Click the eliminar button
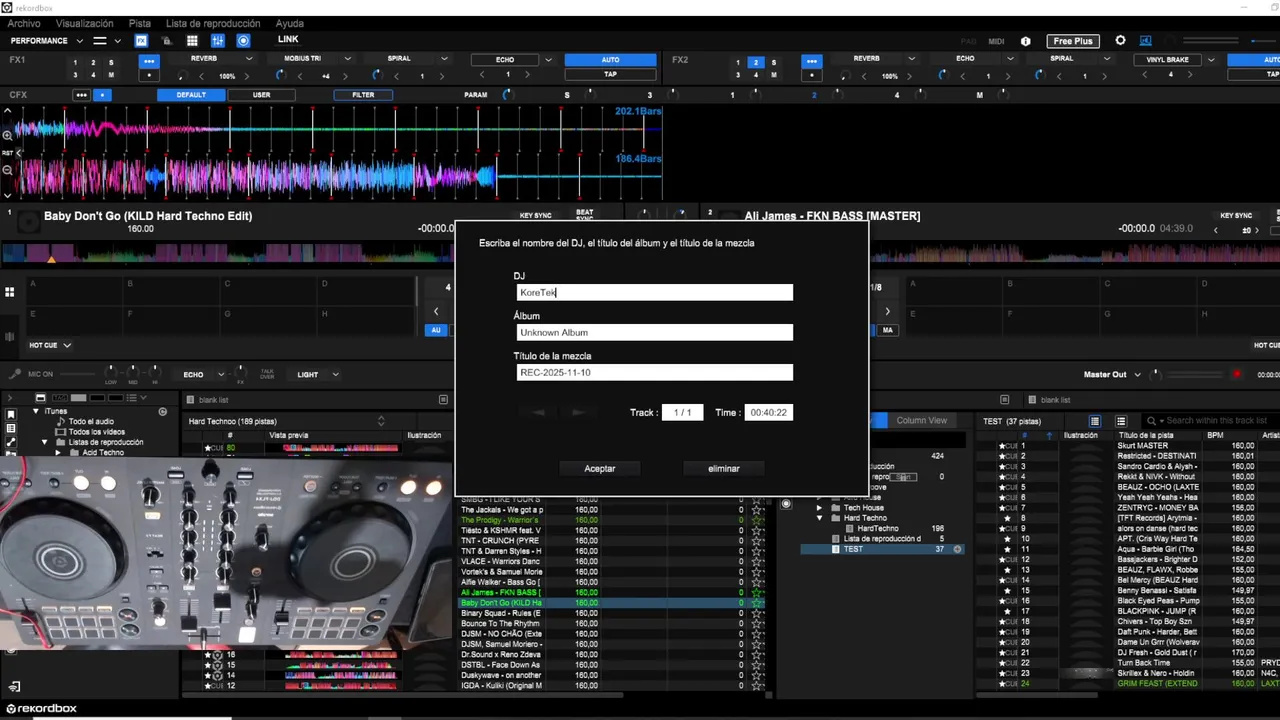The image size is (1280, 720). pos(724,468)
